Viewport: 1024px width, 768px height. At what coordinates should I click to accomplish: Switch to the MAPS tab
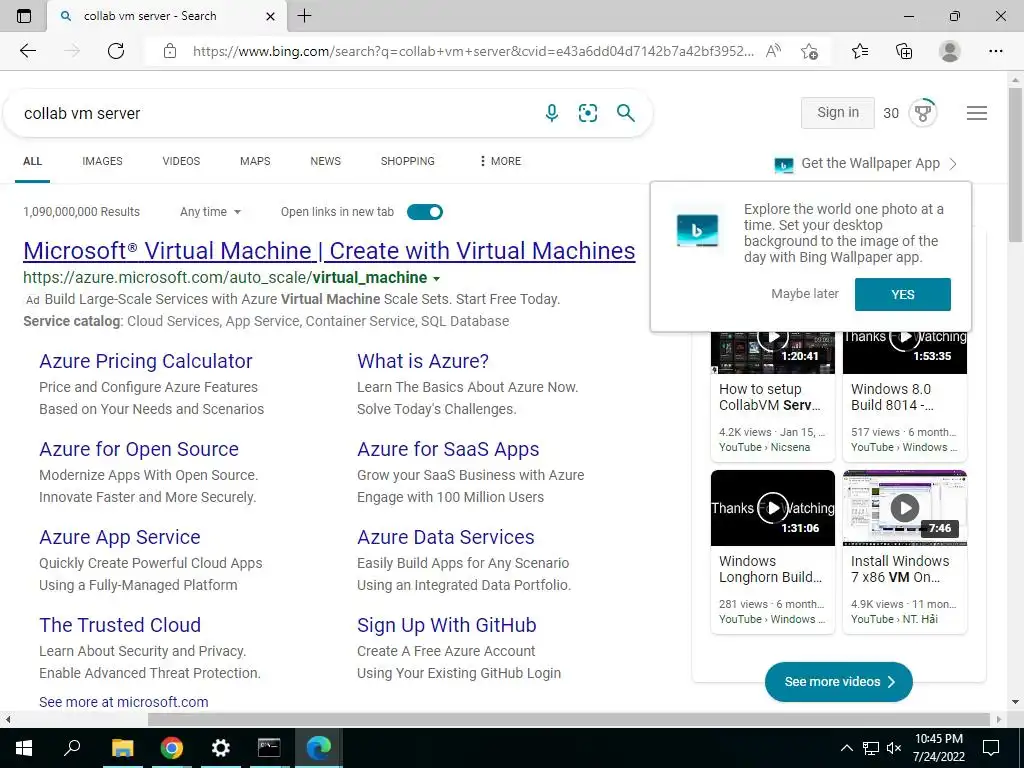255,161
